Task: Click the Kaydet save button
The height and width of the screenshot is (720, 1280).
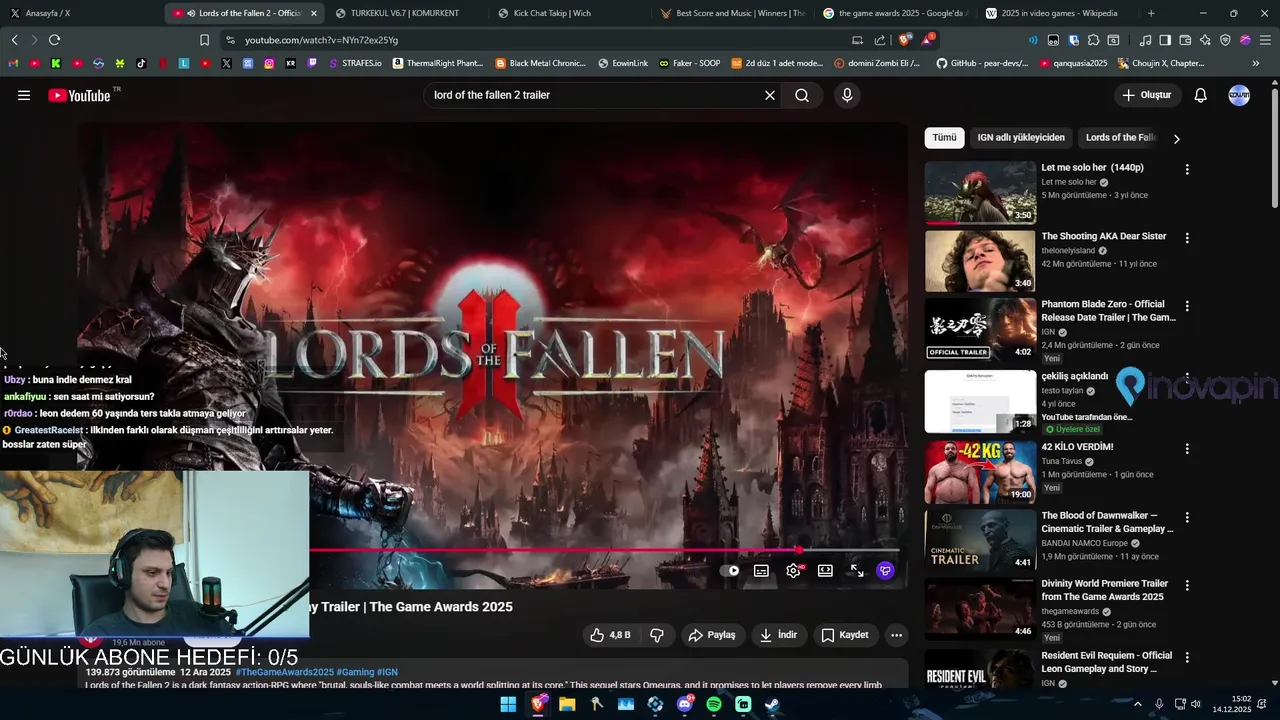Action: 845,635
